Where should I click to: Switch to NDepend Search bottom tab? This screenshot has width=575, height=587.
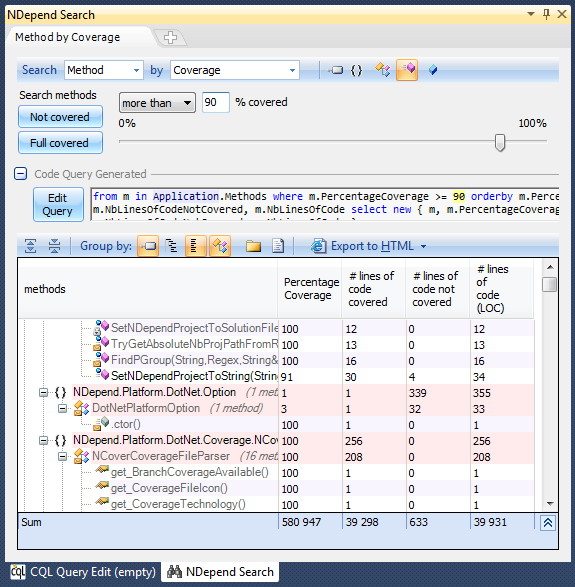220,572
